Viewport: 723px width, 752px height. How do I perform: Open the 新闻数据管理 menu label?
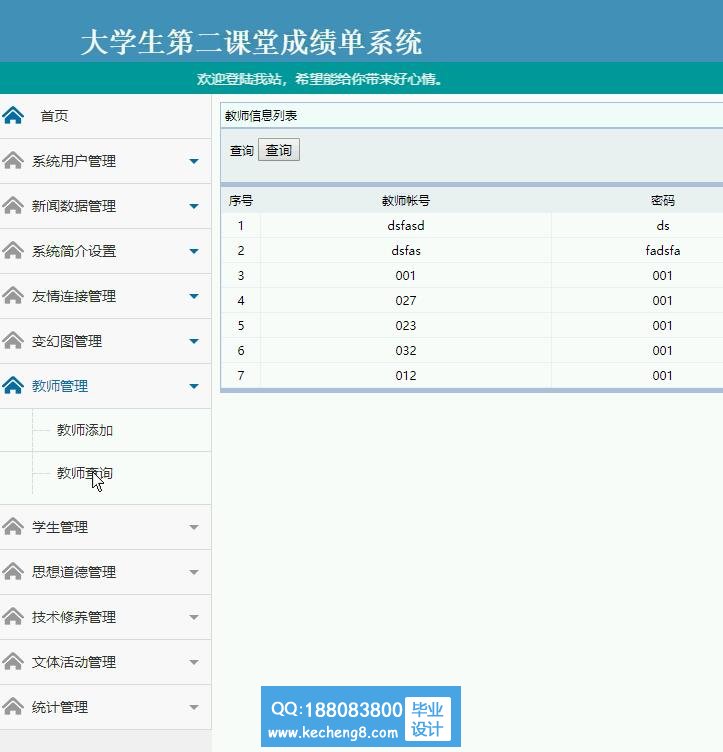(74, 206)
